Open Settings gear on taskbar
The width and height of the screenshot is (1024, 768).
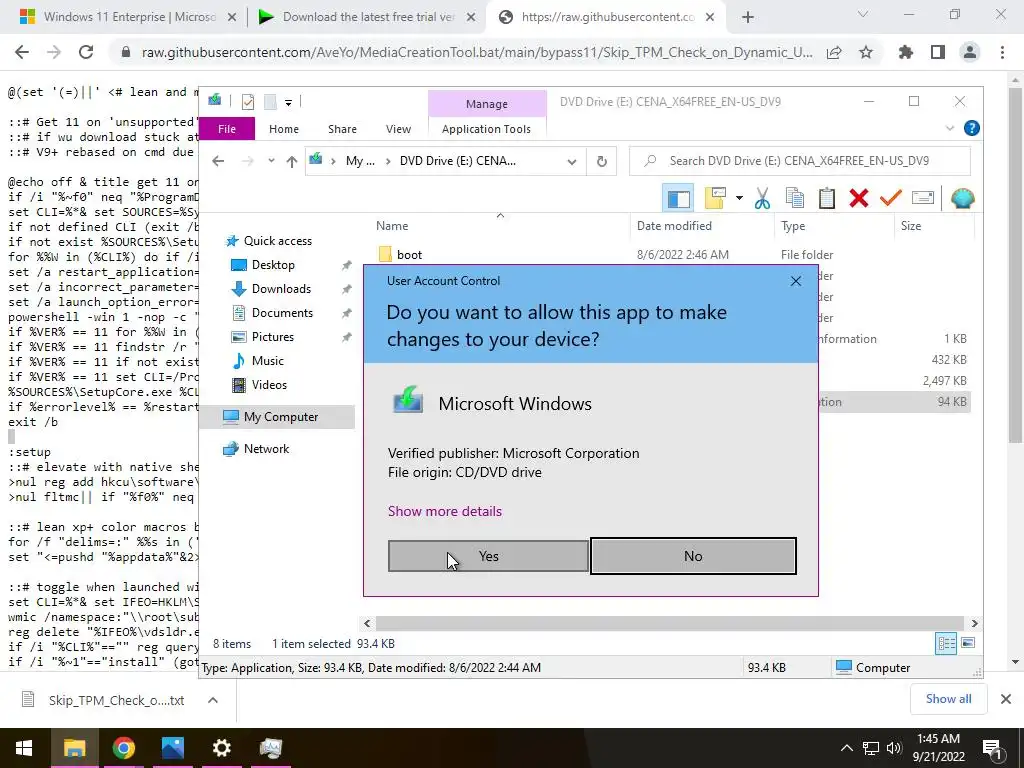pyautogui.click(x=221, y=748)
